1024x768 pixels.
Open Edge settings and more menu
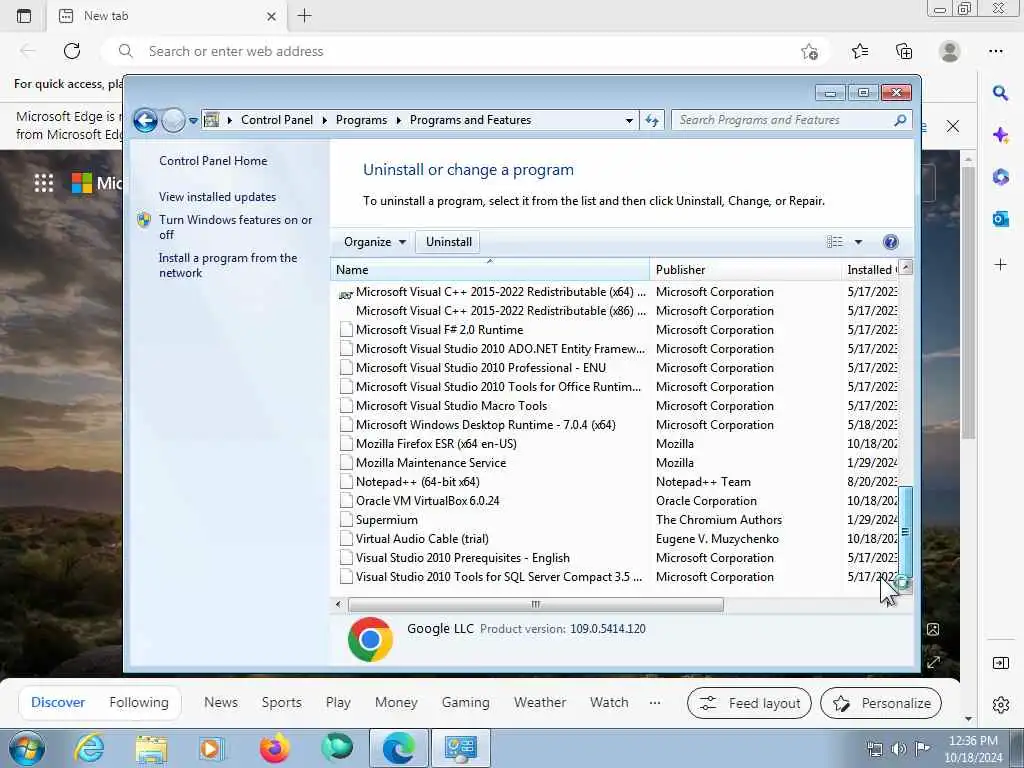point(995,51)
